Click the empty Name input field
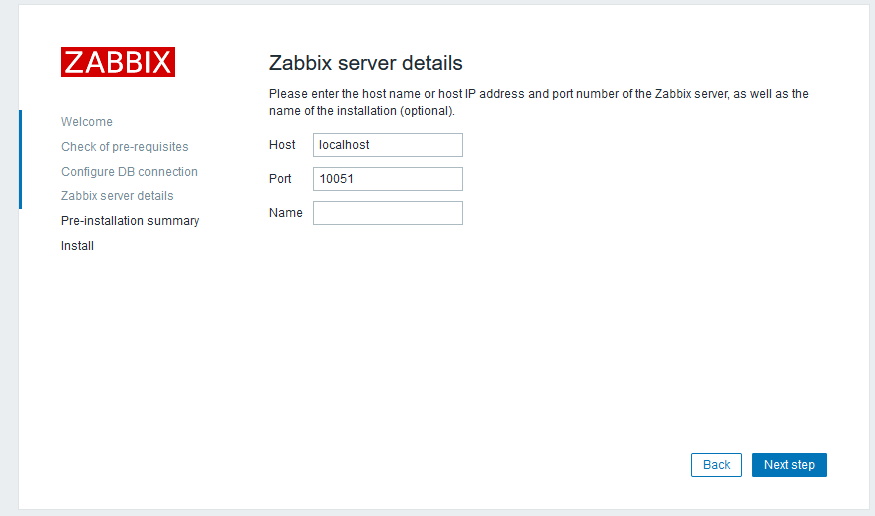875x516 pixels. [387, 213]
